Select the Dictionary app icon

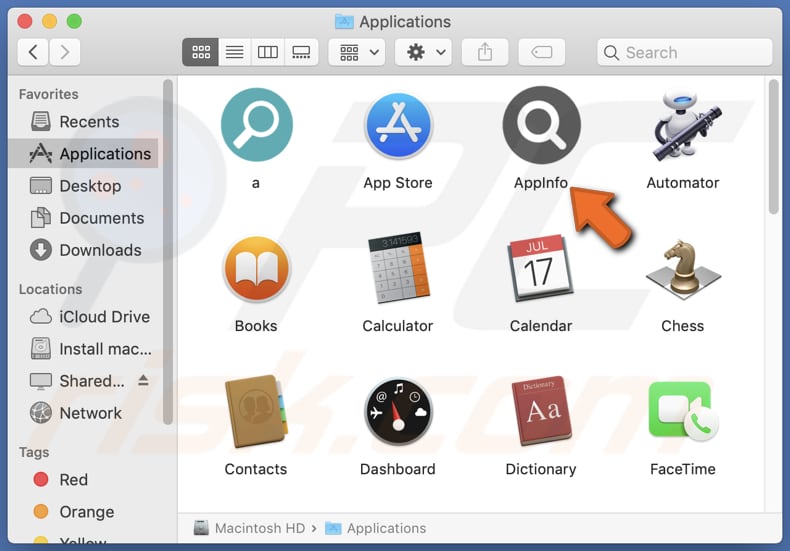tap(541, 411)
